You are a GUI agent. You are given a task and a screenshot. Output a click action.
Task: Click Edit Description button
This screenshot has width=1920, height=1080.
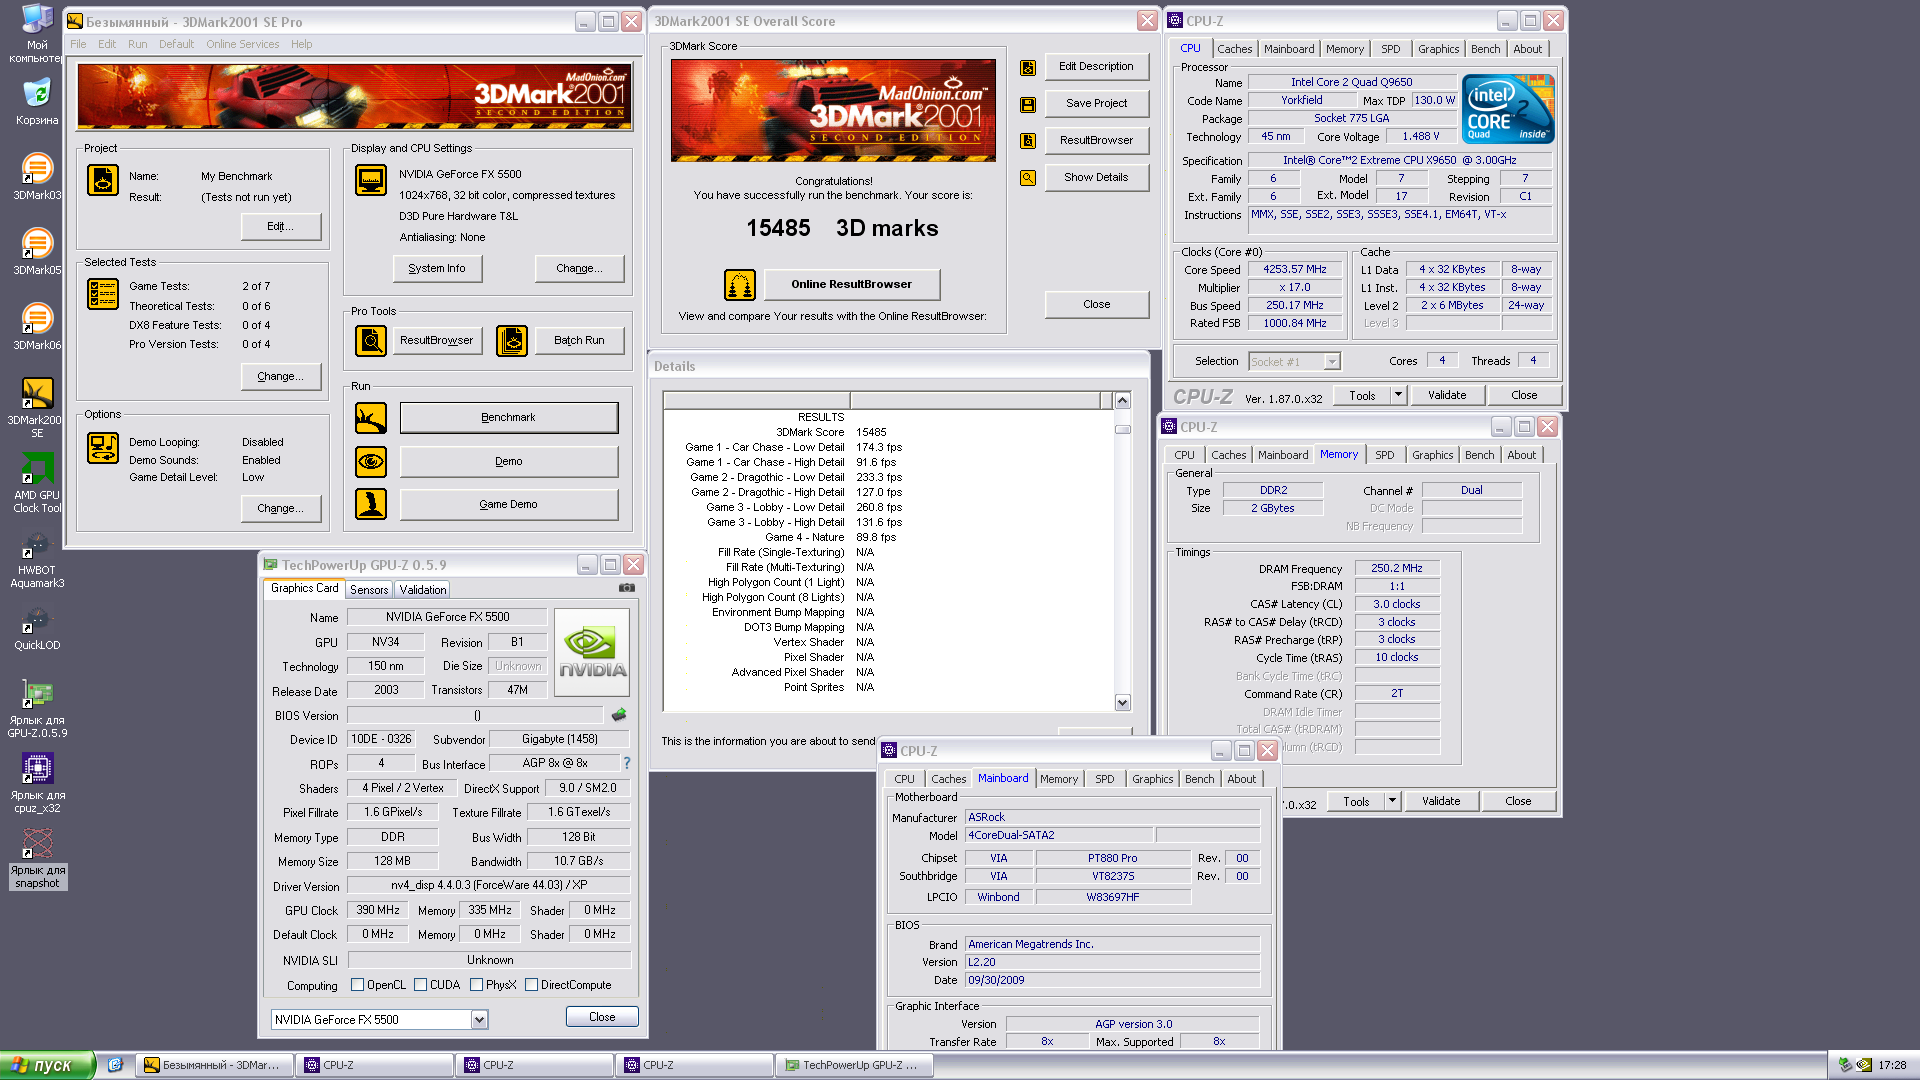tap(1096, 66)
